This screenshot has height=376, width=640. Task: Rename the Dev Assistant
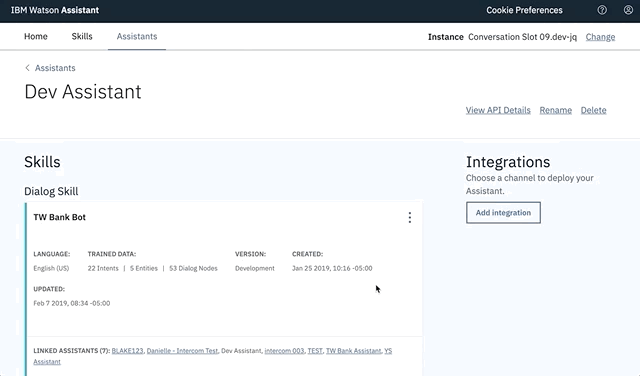[x=556, y=110]
